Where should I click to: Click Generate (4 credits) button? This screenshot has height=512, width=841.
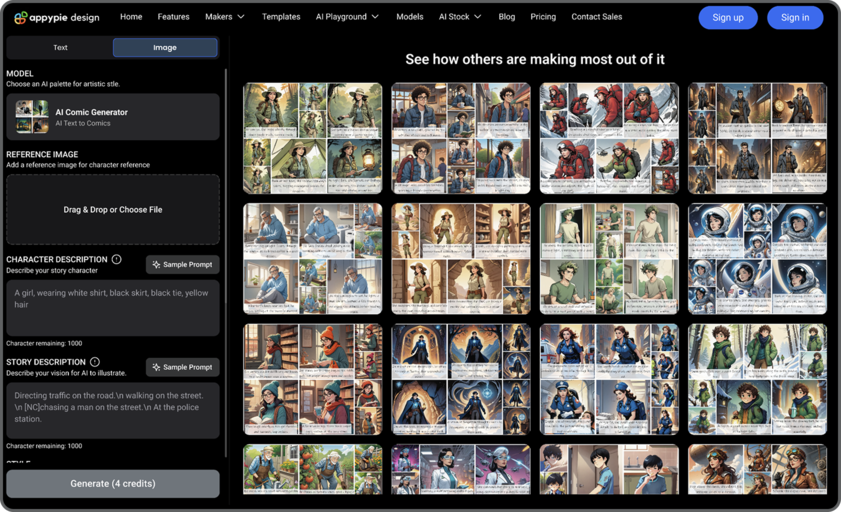coord(113,483)
